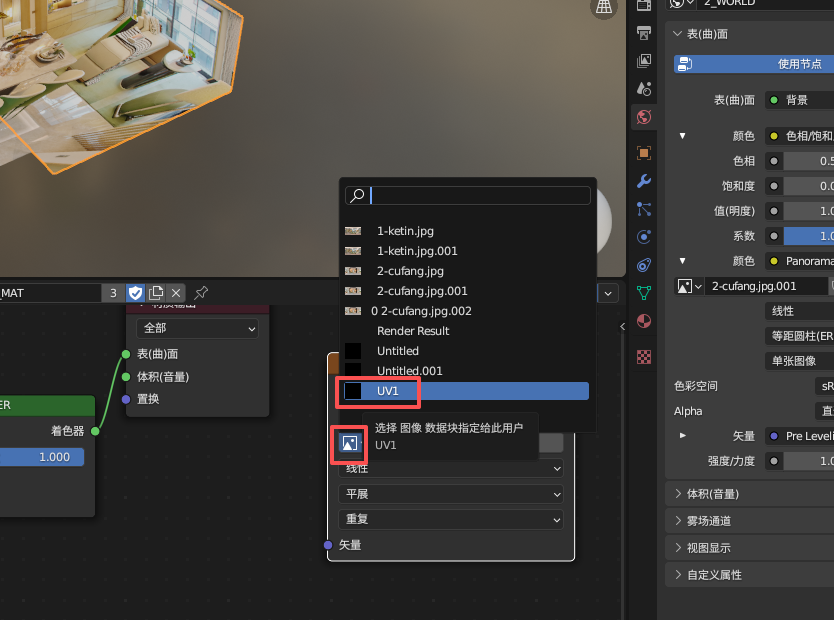Open the Physics properties tab

(644, 237)
